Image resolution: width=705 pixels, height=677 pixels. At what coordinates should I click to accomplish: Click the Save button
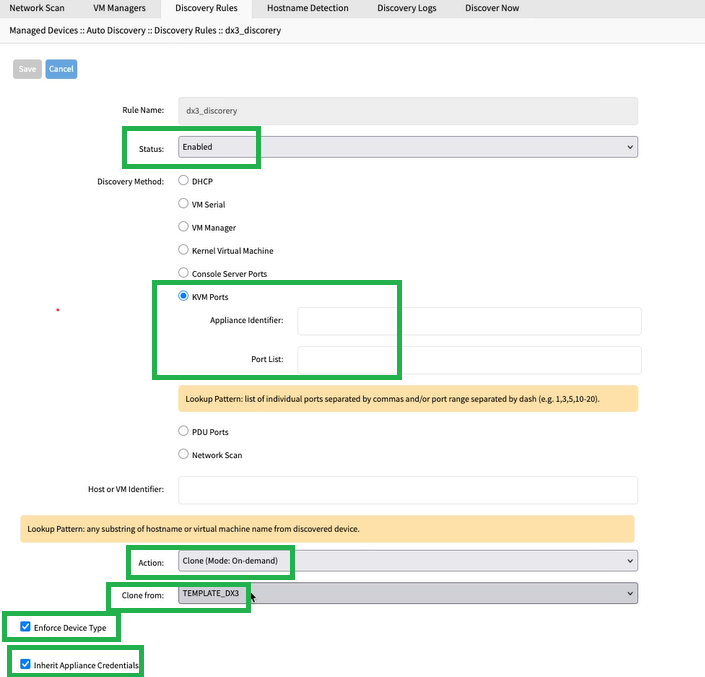(27, 69)
